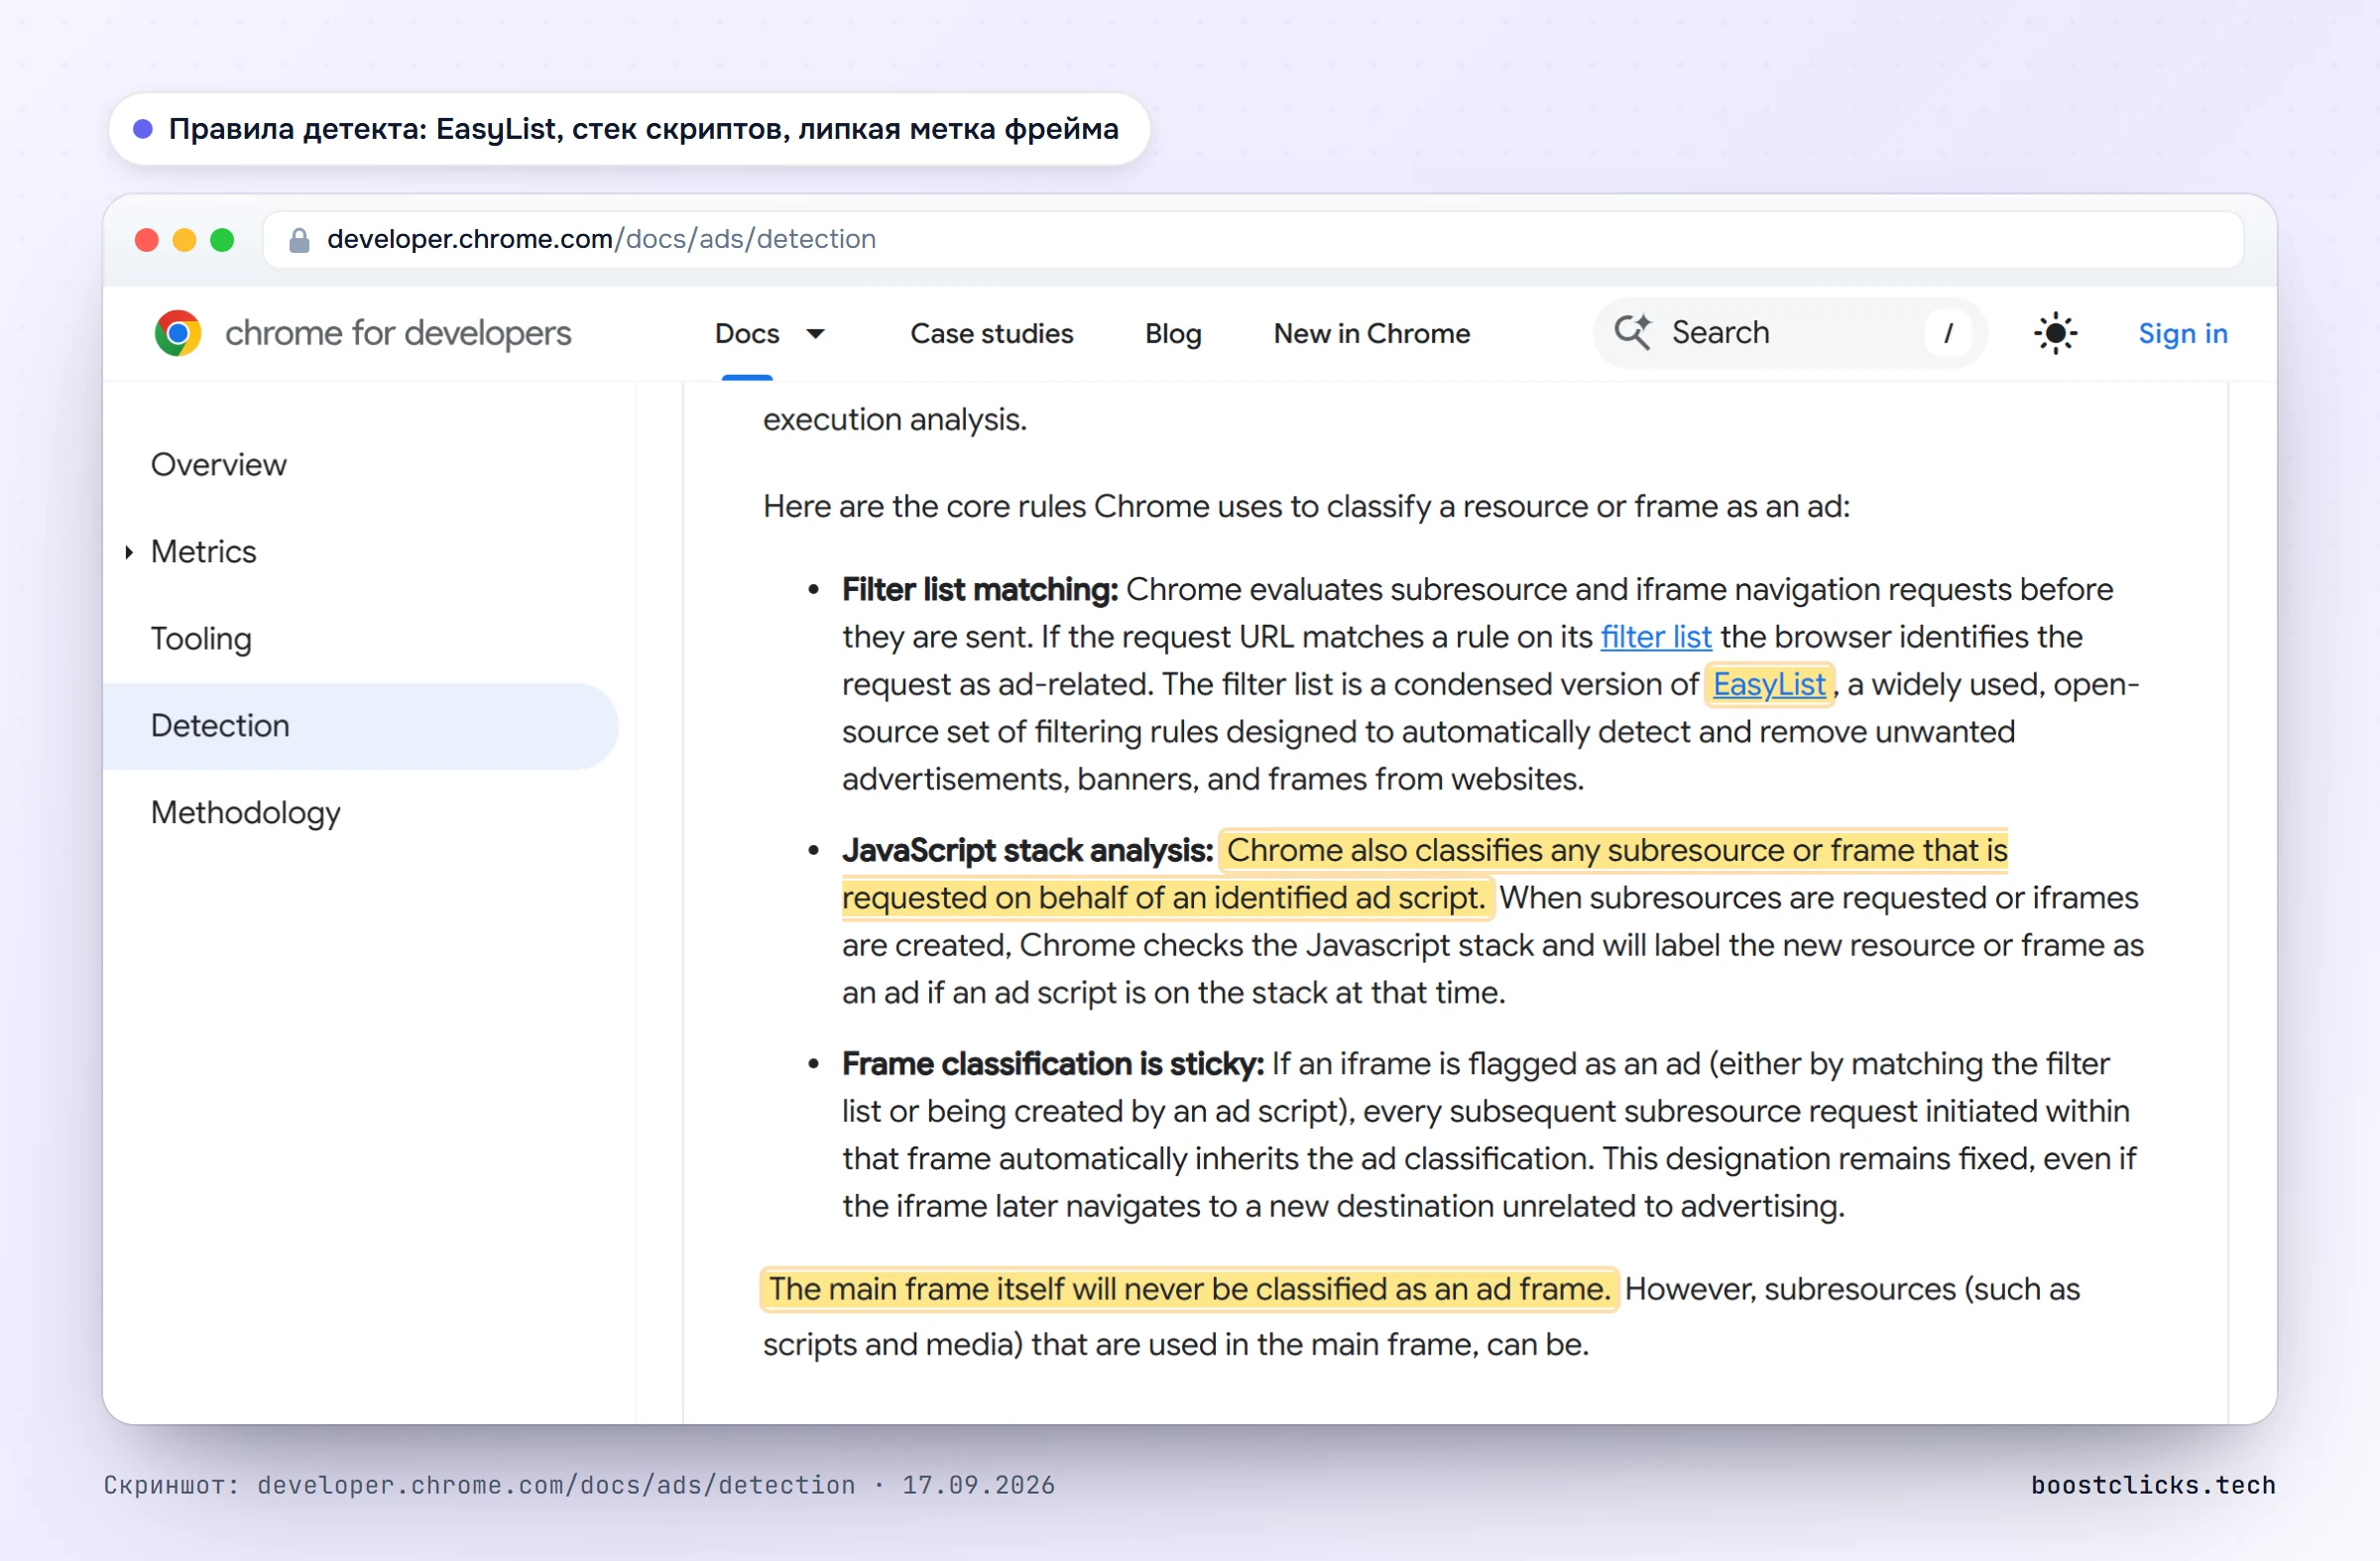Select Methodology in the sidebar

click(x=245, y=813)
